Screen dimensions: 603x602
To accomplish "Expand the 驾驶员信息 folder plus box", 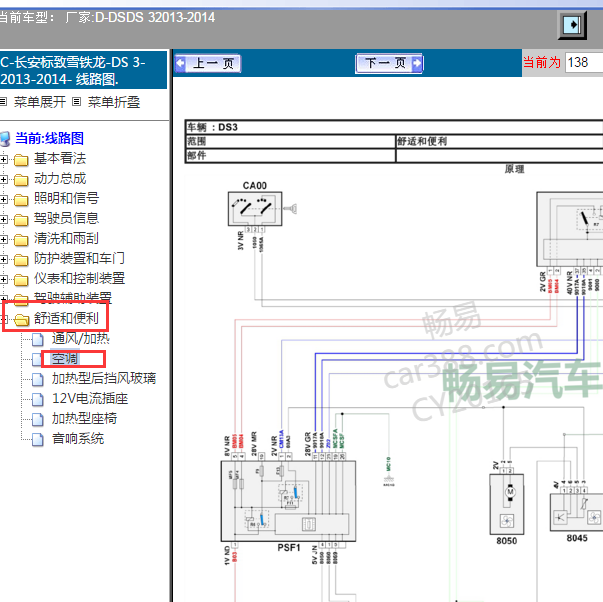I will click(3, 219).
